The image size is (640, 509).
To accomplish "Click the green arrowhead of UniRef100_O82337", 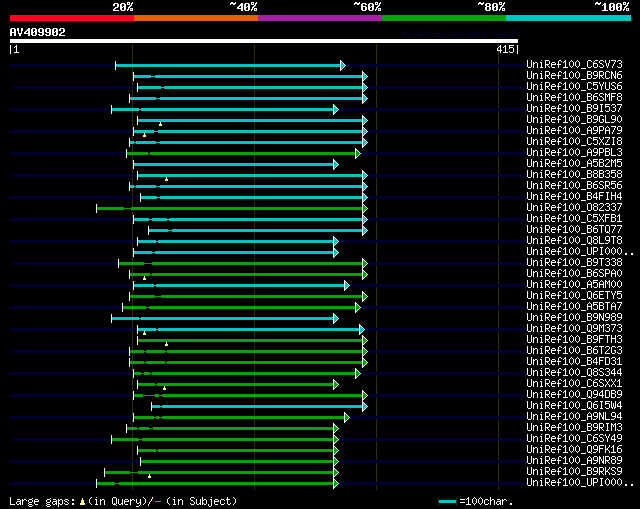I will point(365,209).
